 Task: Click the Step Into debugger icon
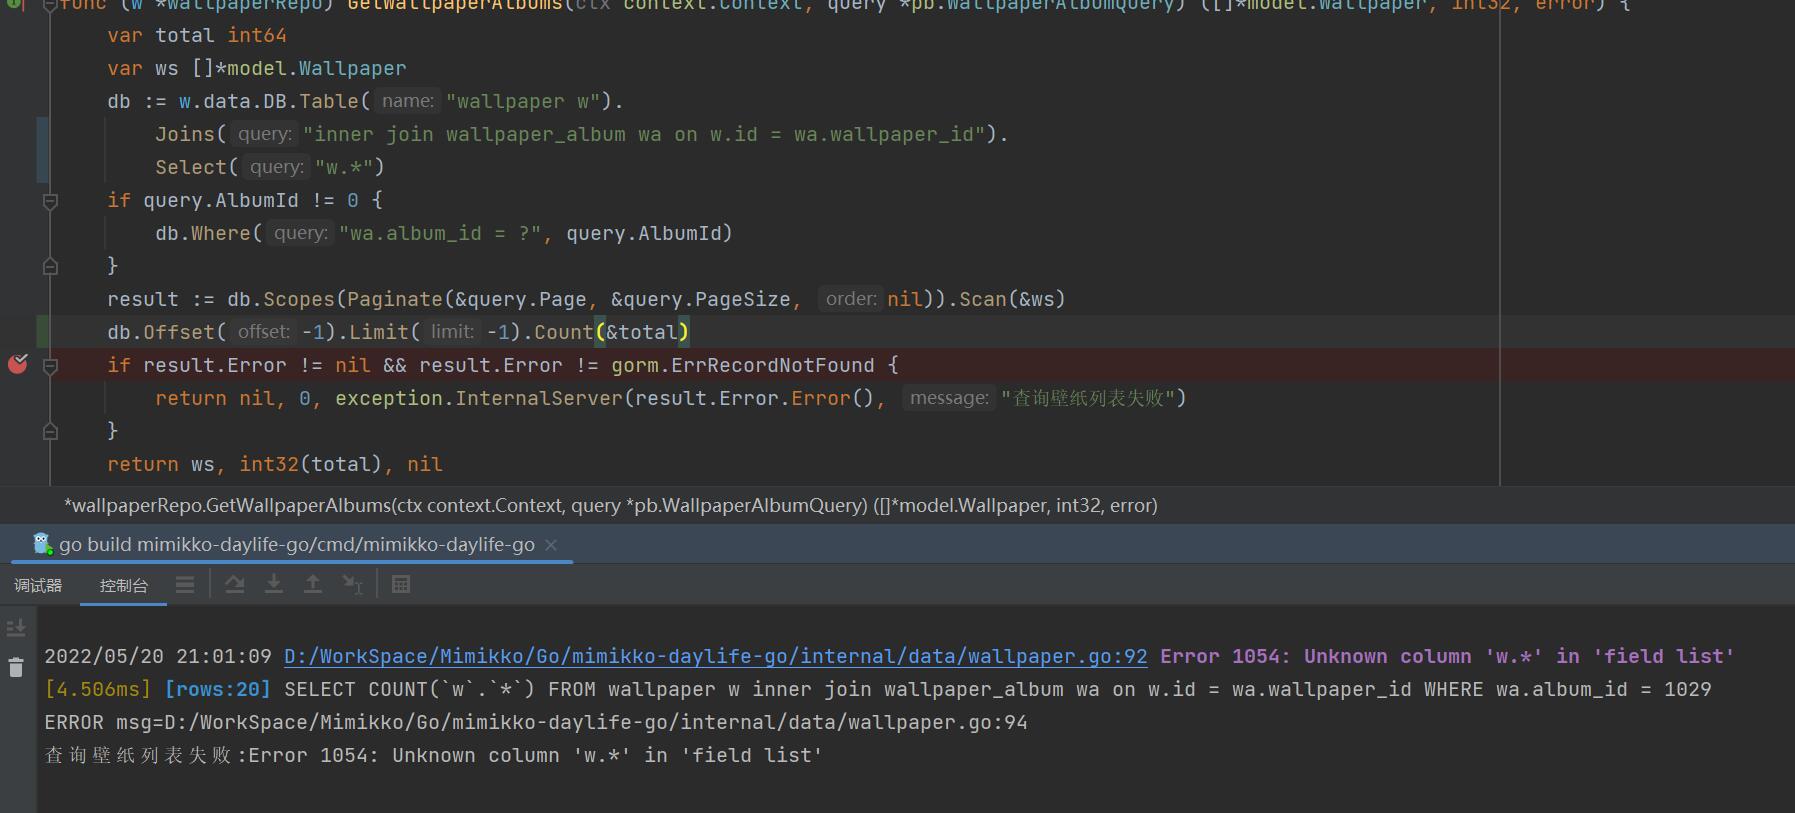point(273,585)
